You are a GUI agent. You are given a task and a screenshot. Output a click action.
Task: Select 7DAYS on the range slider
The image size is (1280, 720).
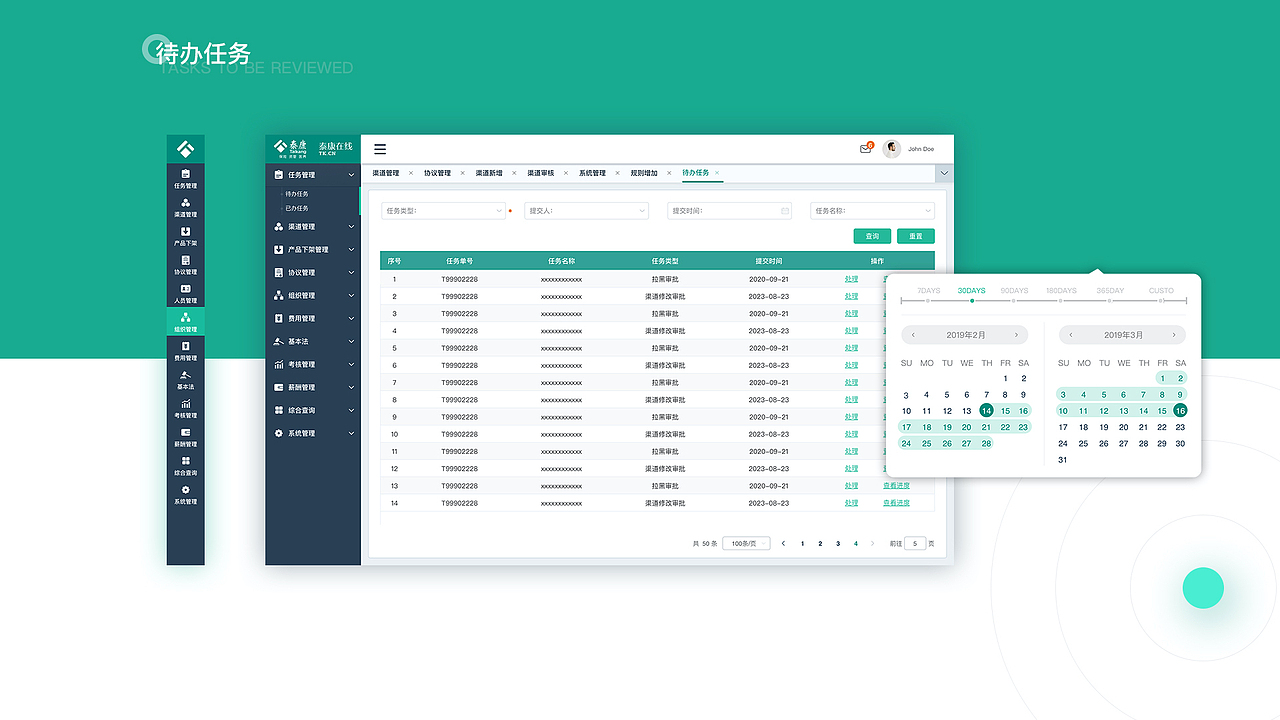pos(928,291)
